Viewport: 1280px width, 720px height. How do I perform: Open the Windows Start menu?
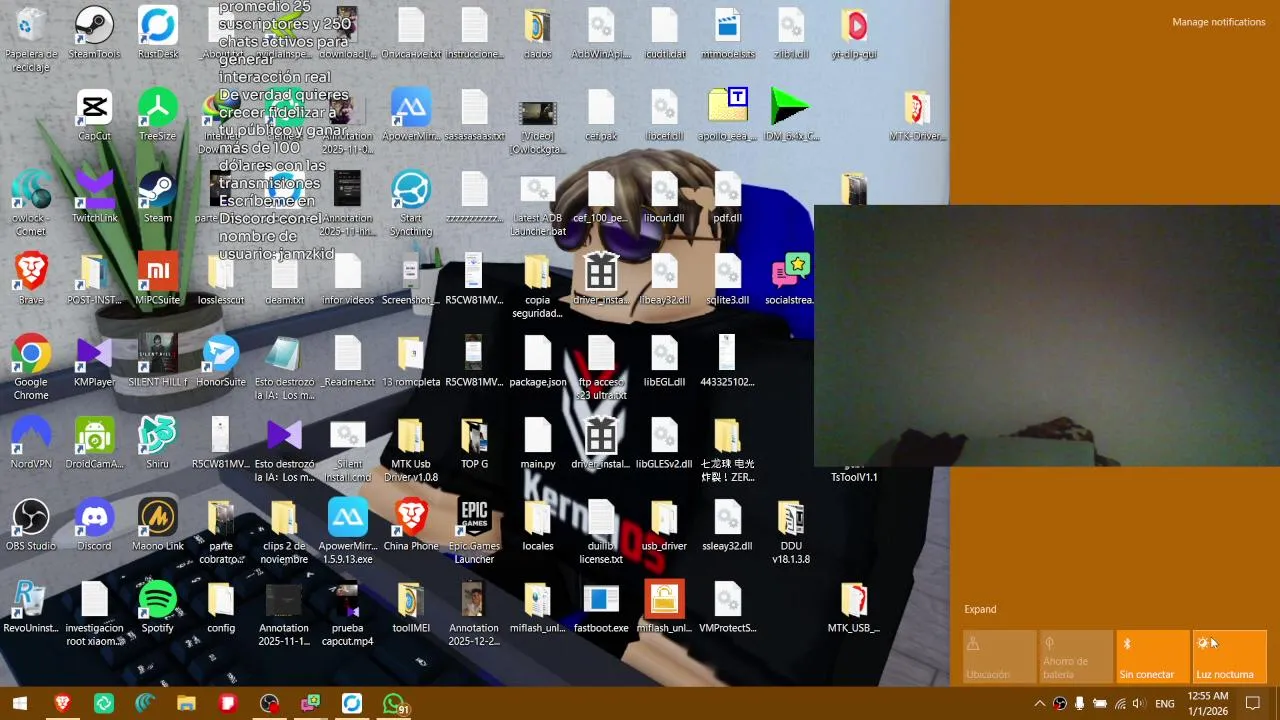[x=19, y=704]
